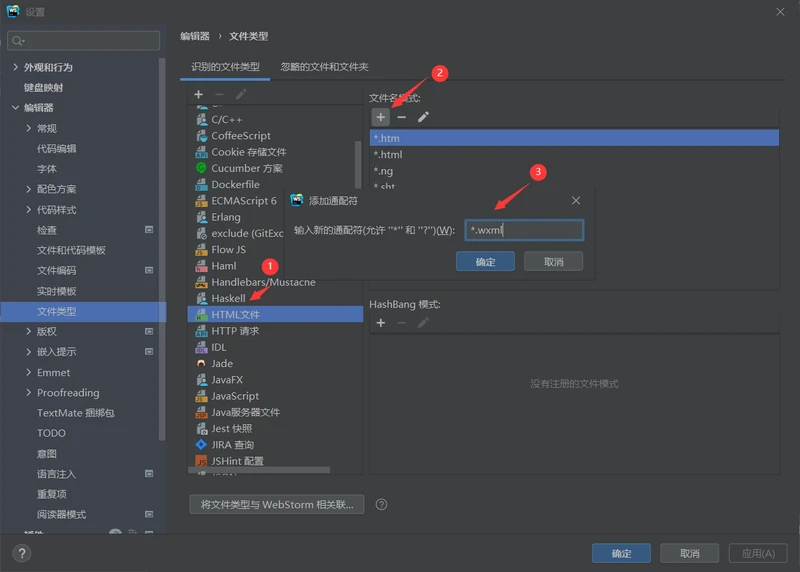Click project-level marker icon next to 语言注入
The image size is (800, 572).
point(149,474)
